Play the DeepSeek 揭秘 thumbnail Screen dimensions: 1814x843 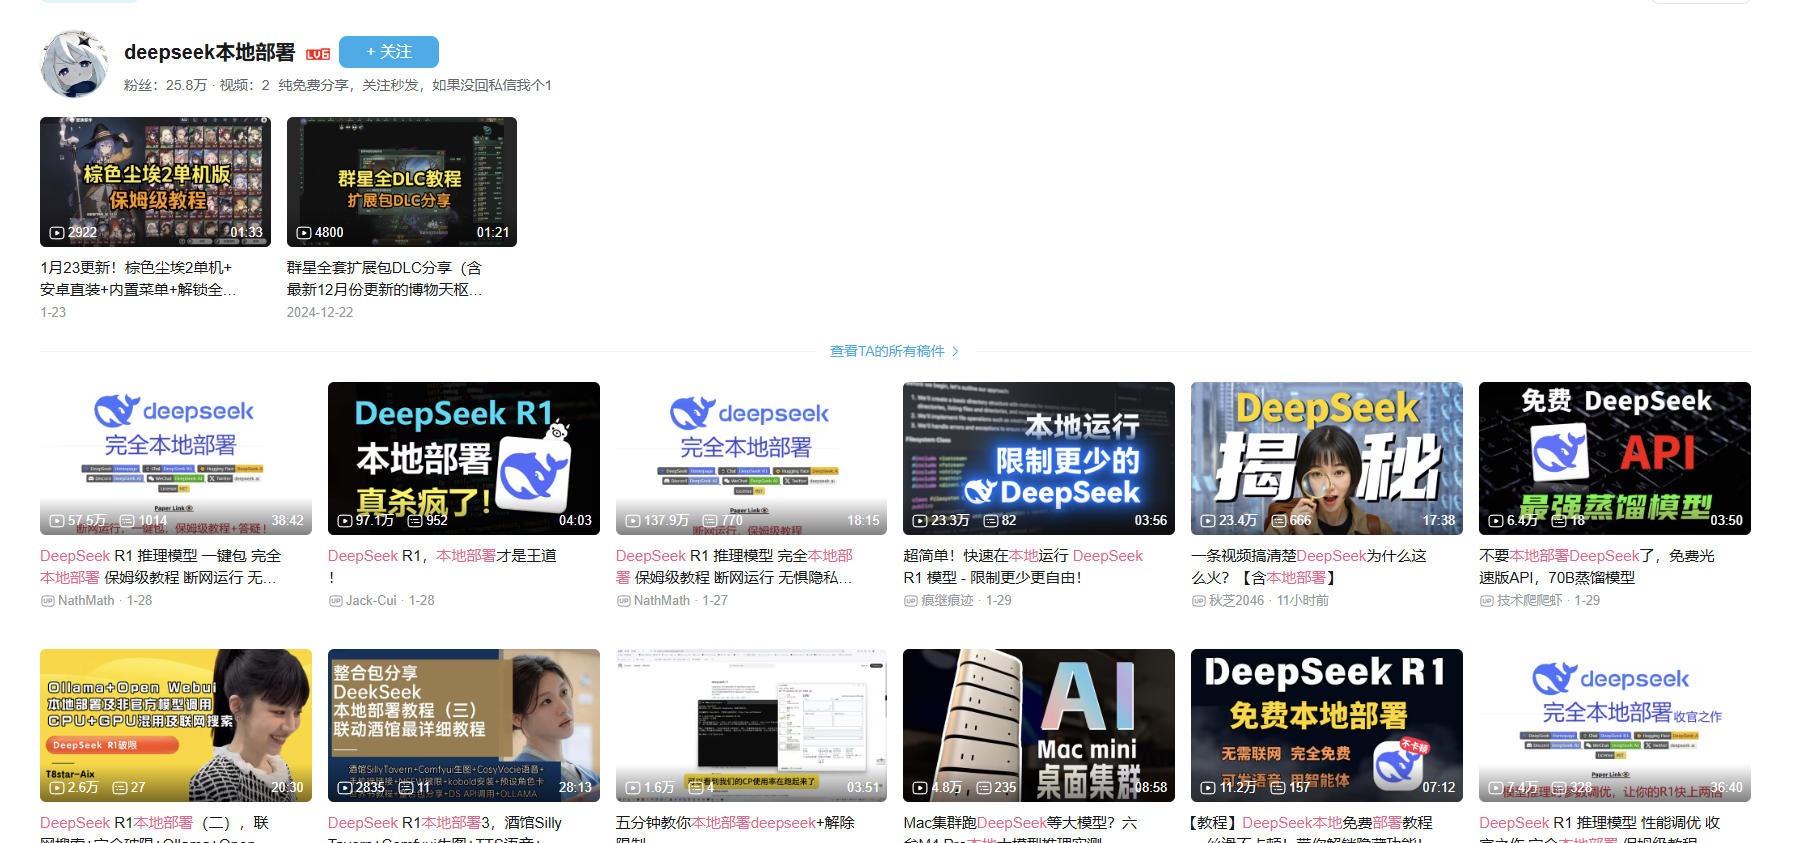coord(1327,458)
